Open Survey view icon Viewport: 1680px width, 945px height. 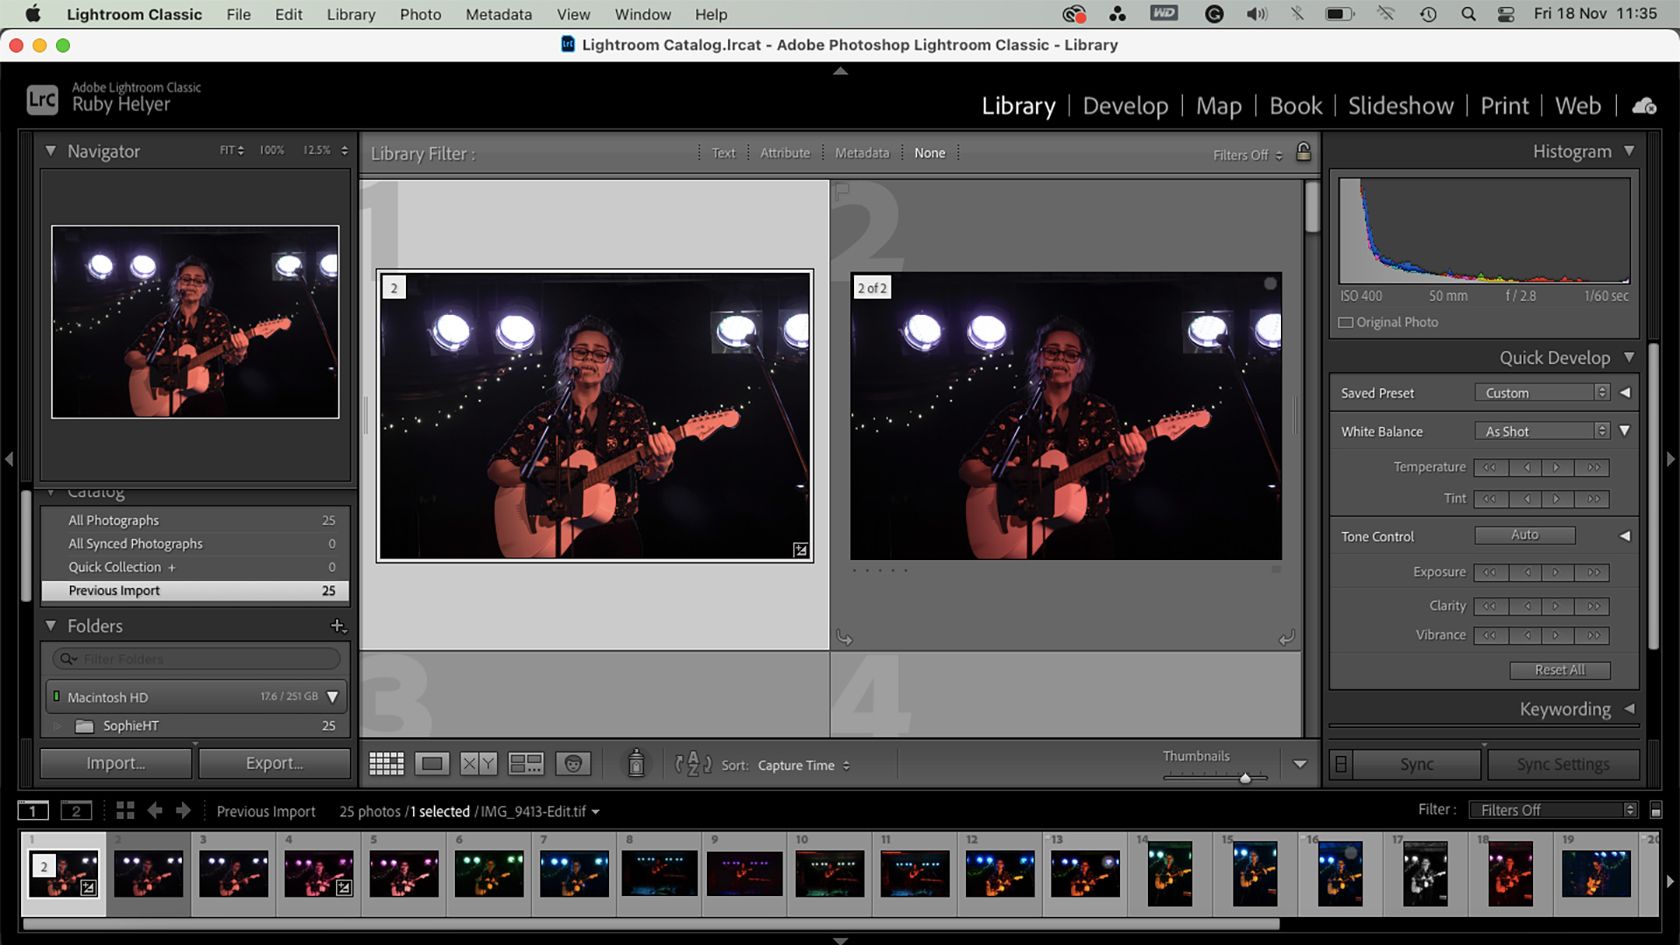click(526, 765)
